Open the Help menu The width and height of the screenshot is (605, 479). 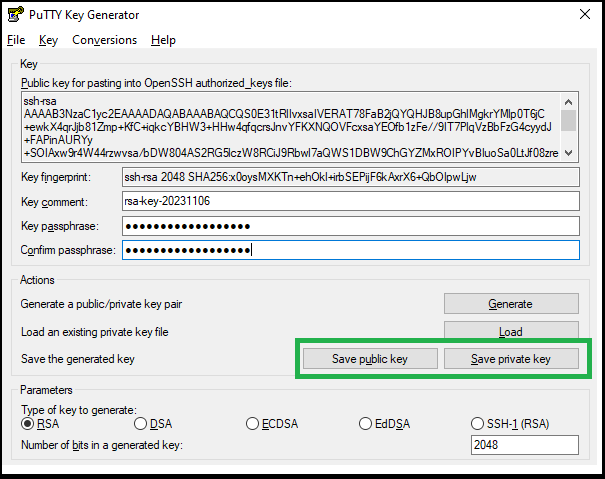tap(163, 40)
